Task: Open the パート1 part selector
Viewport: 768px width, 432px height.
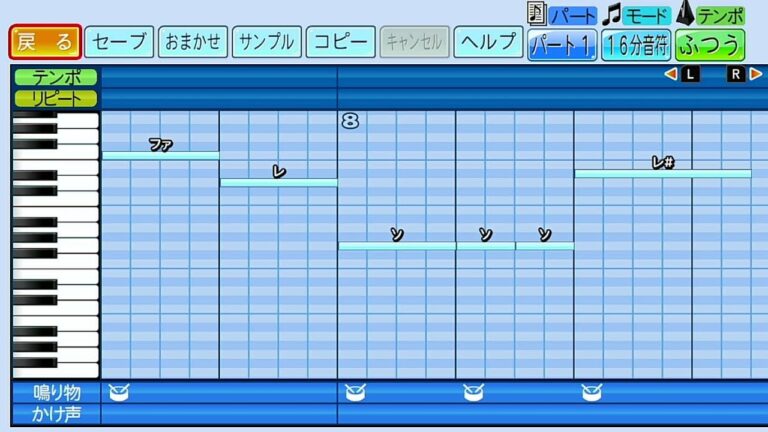Action: tap(562, 45)
